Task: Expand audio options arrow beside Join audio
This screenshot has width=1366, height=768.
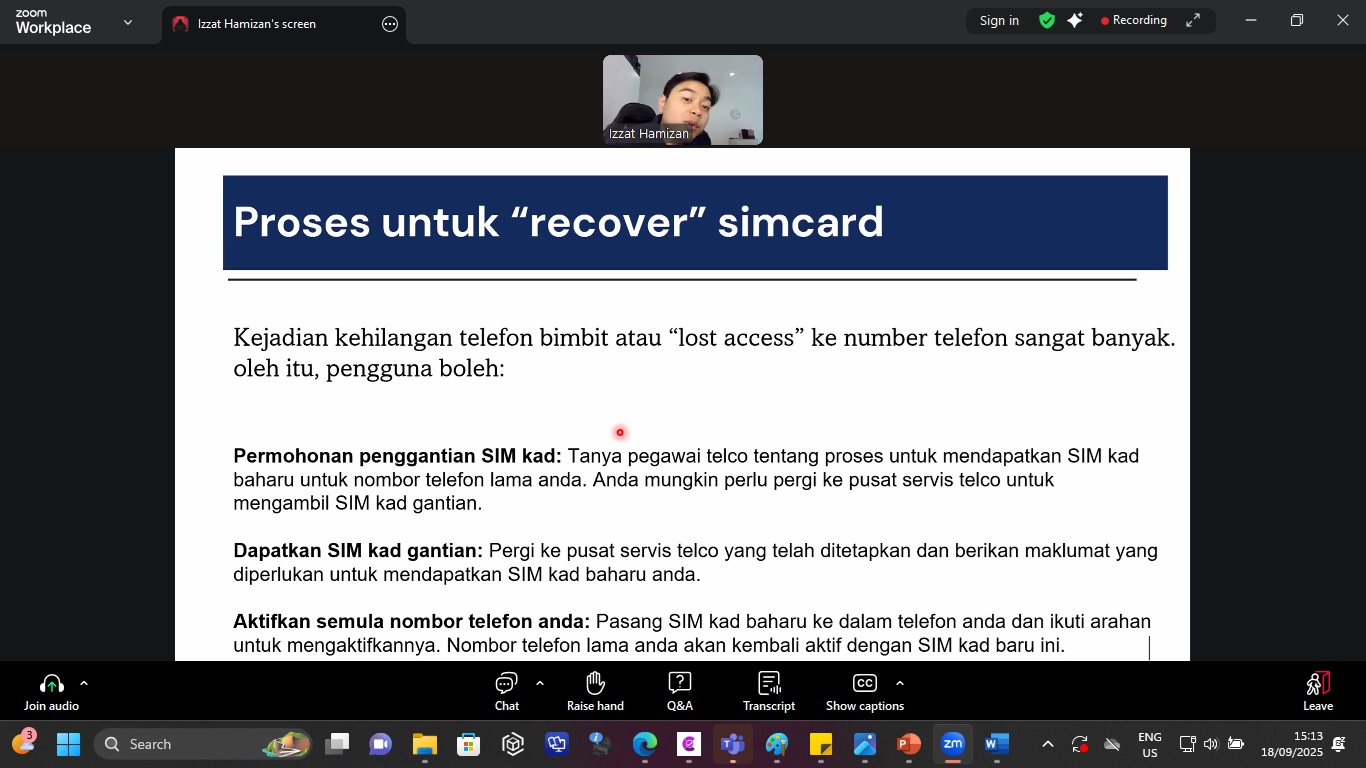Action: pyautogui.click(x=84, y=683)
